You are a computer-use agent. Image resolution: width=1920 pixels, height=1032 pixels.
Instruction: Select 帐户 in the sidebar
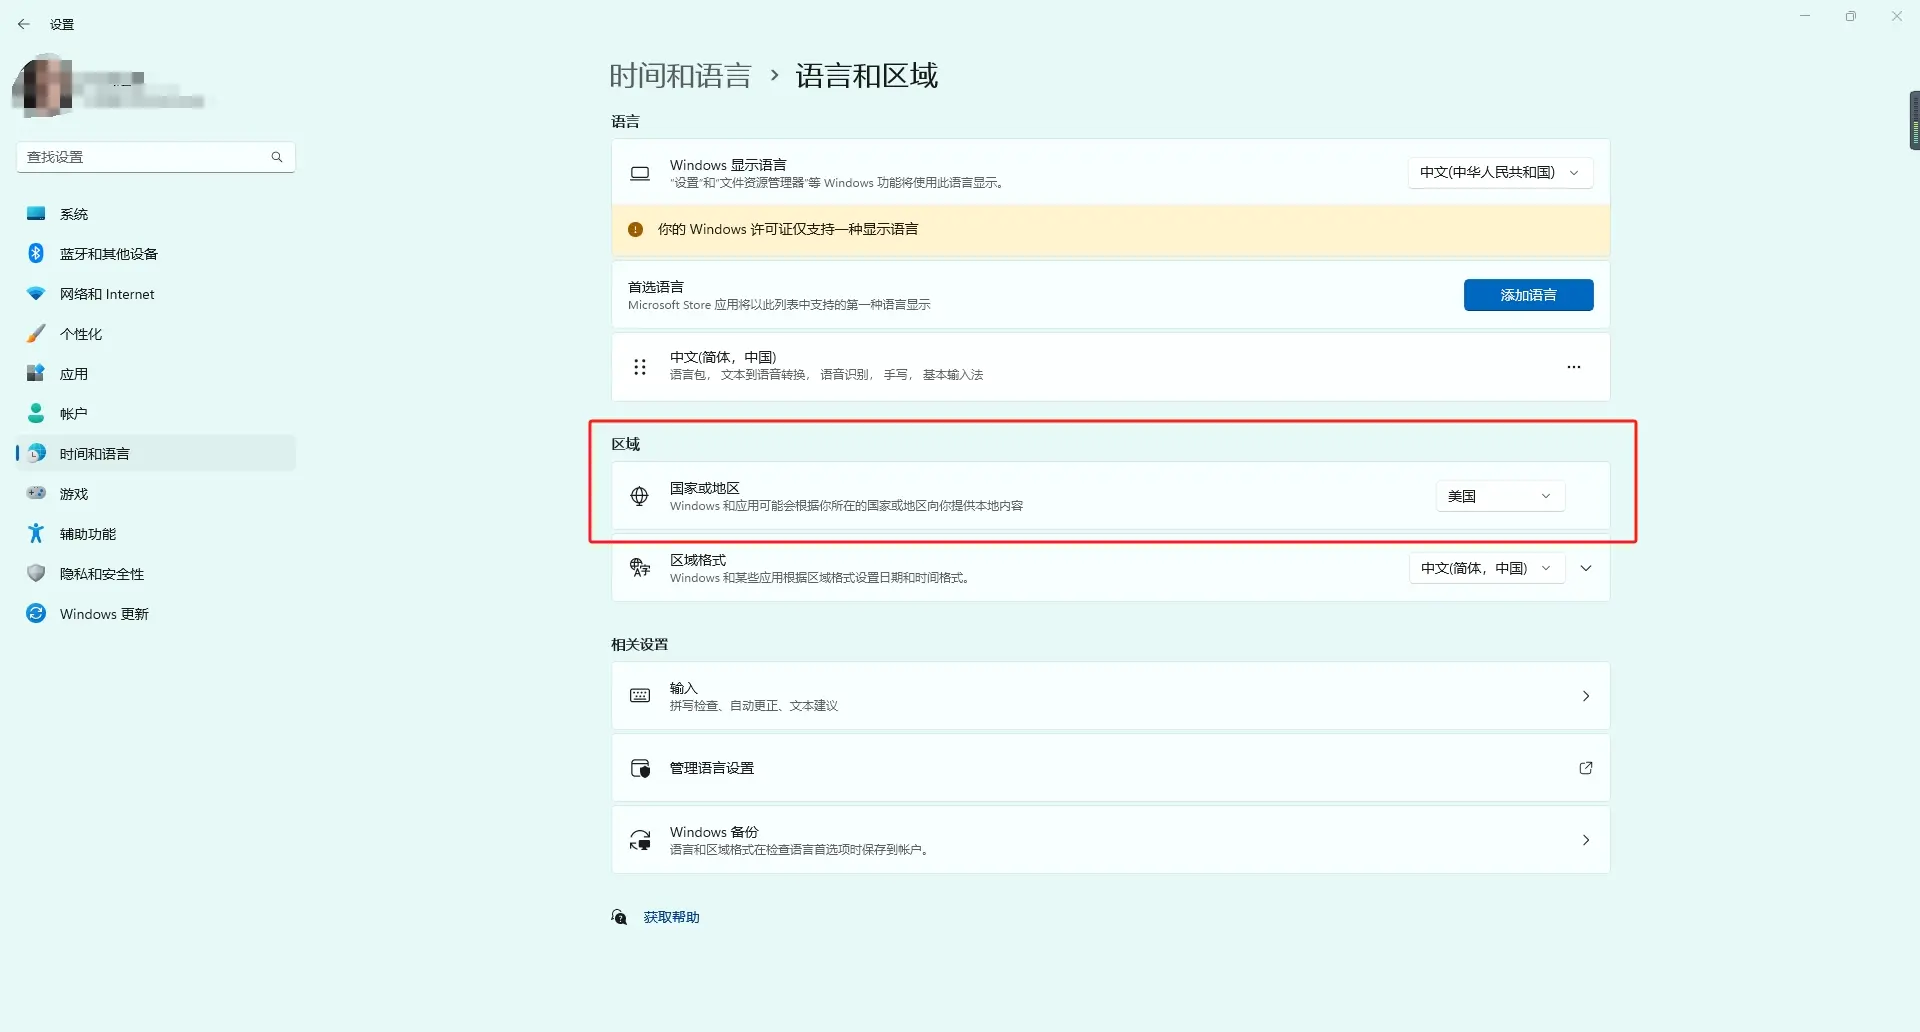pos(156,413)
